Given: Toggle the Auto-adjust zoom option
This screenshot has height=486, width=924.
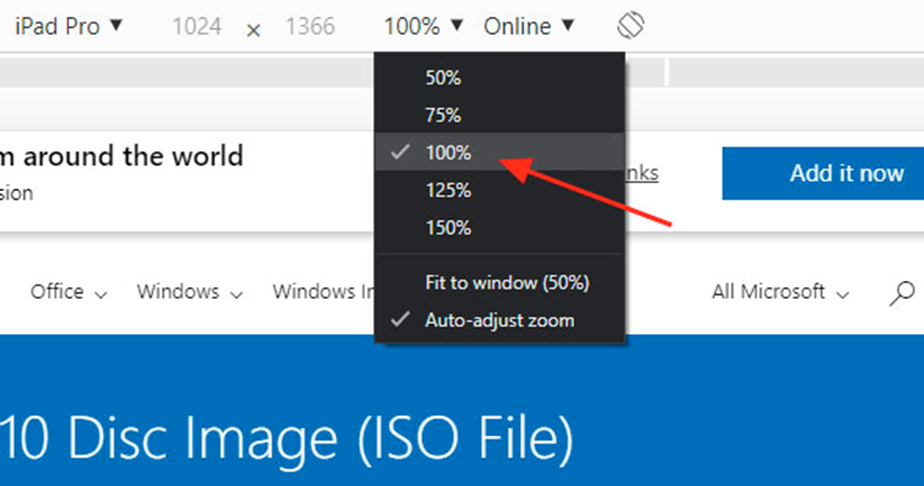Looking at the screenshot, I should [499, 321].
